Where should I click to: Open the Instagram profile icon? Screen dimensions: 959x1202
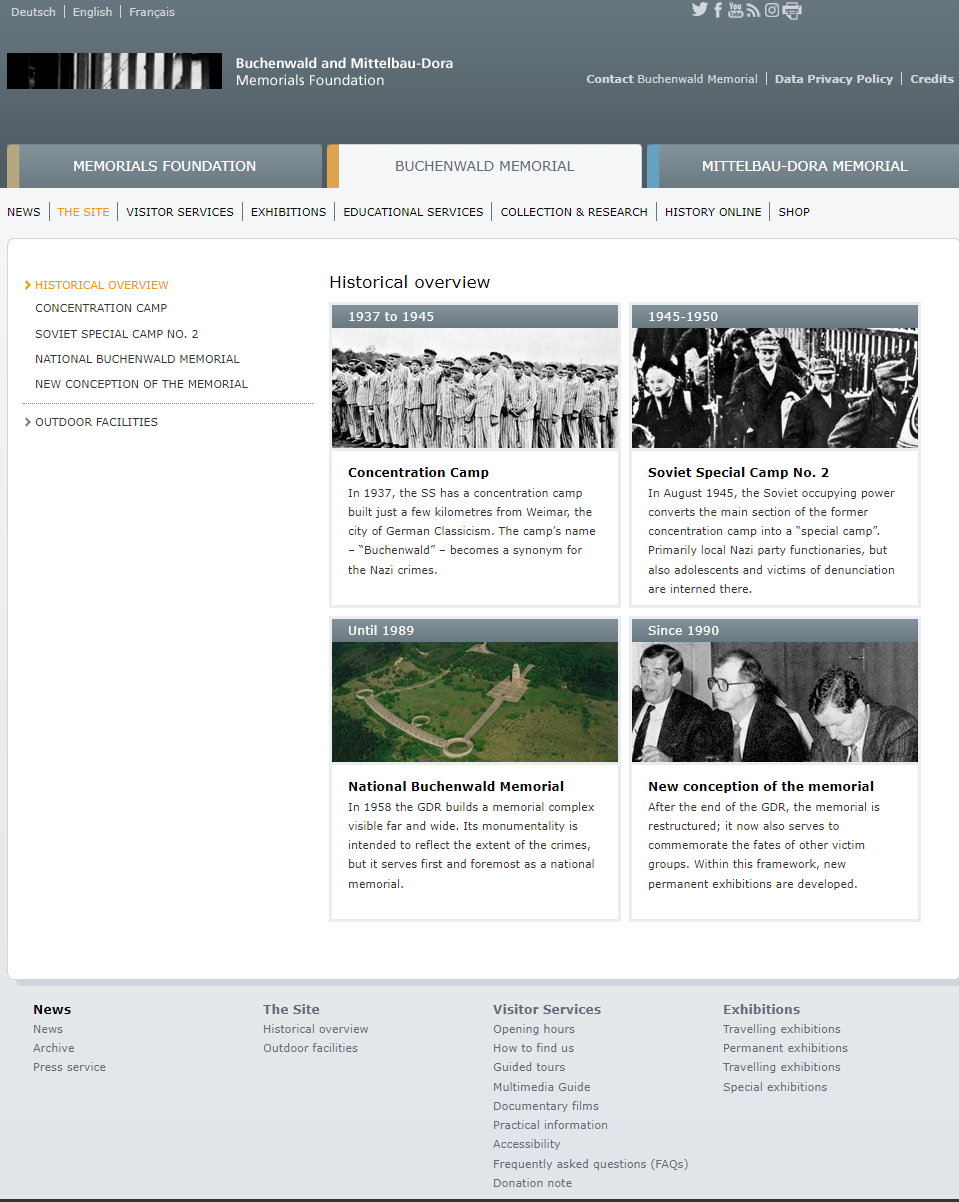point(772,10)
